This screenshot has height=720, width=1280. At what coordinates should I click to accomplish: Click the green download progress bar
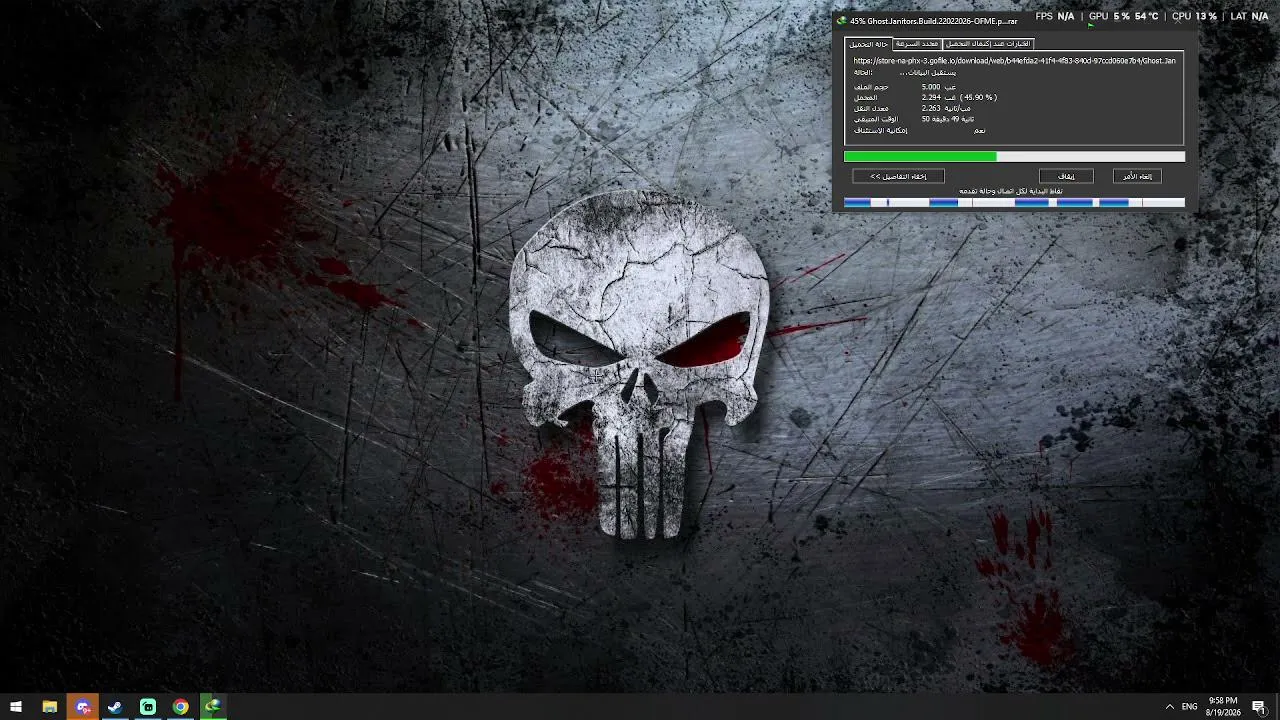pos(1014,156)
